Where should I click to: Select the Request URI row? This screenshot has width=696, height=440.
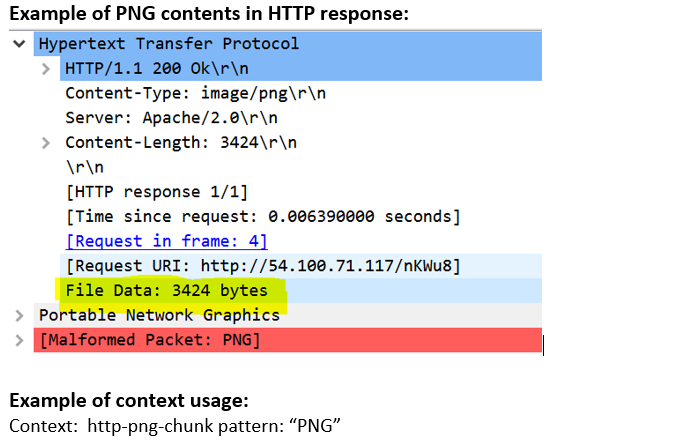[262, 266]
